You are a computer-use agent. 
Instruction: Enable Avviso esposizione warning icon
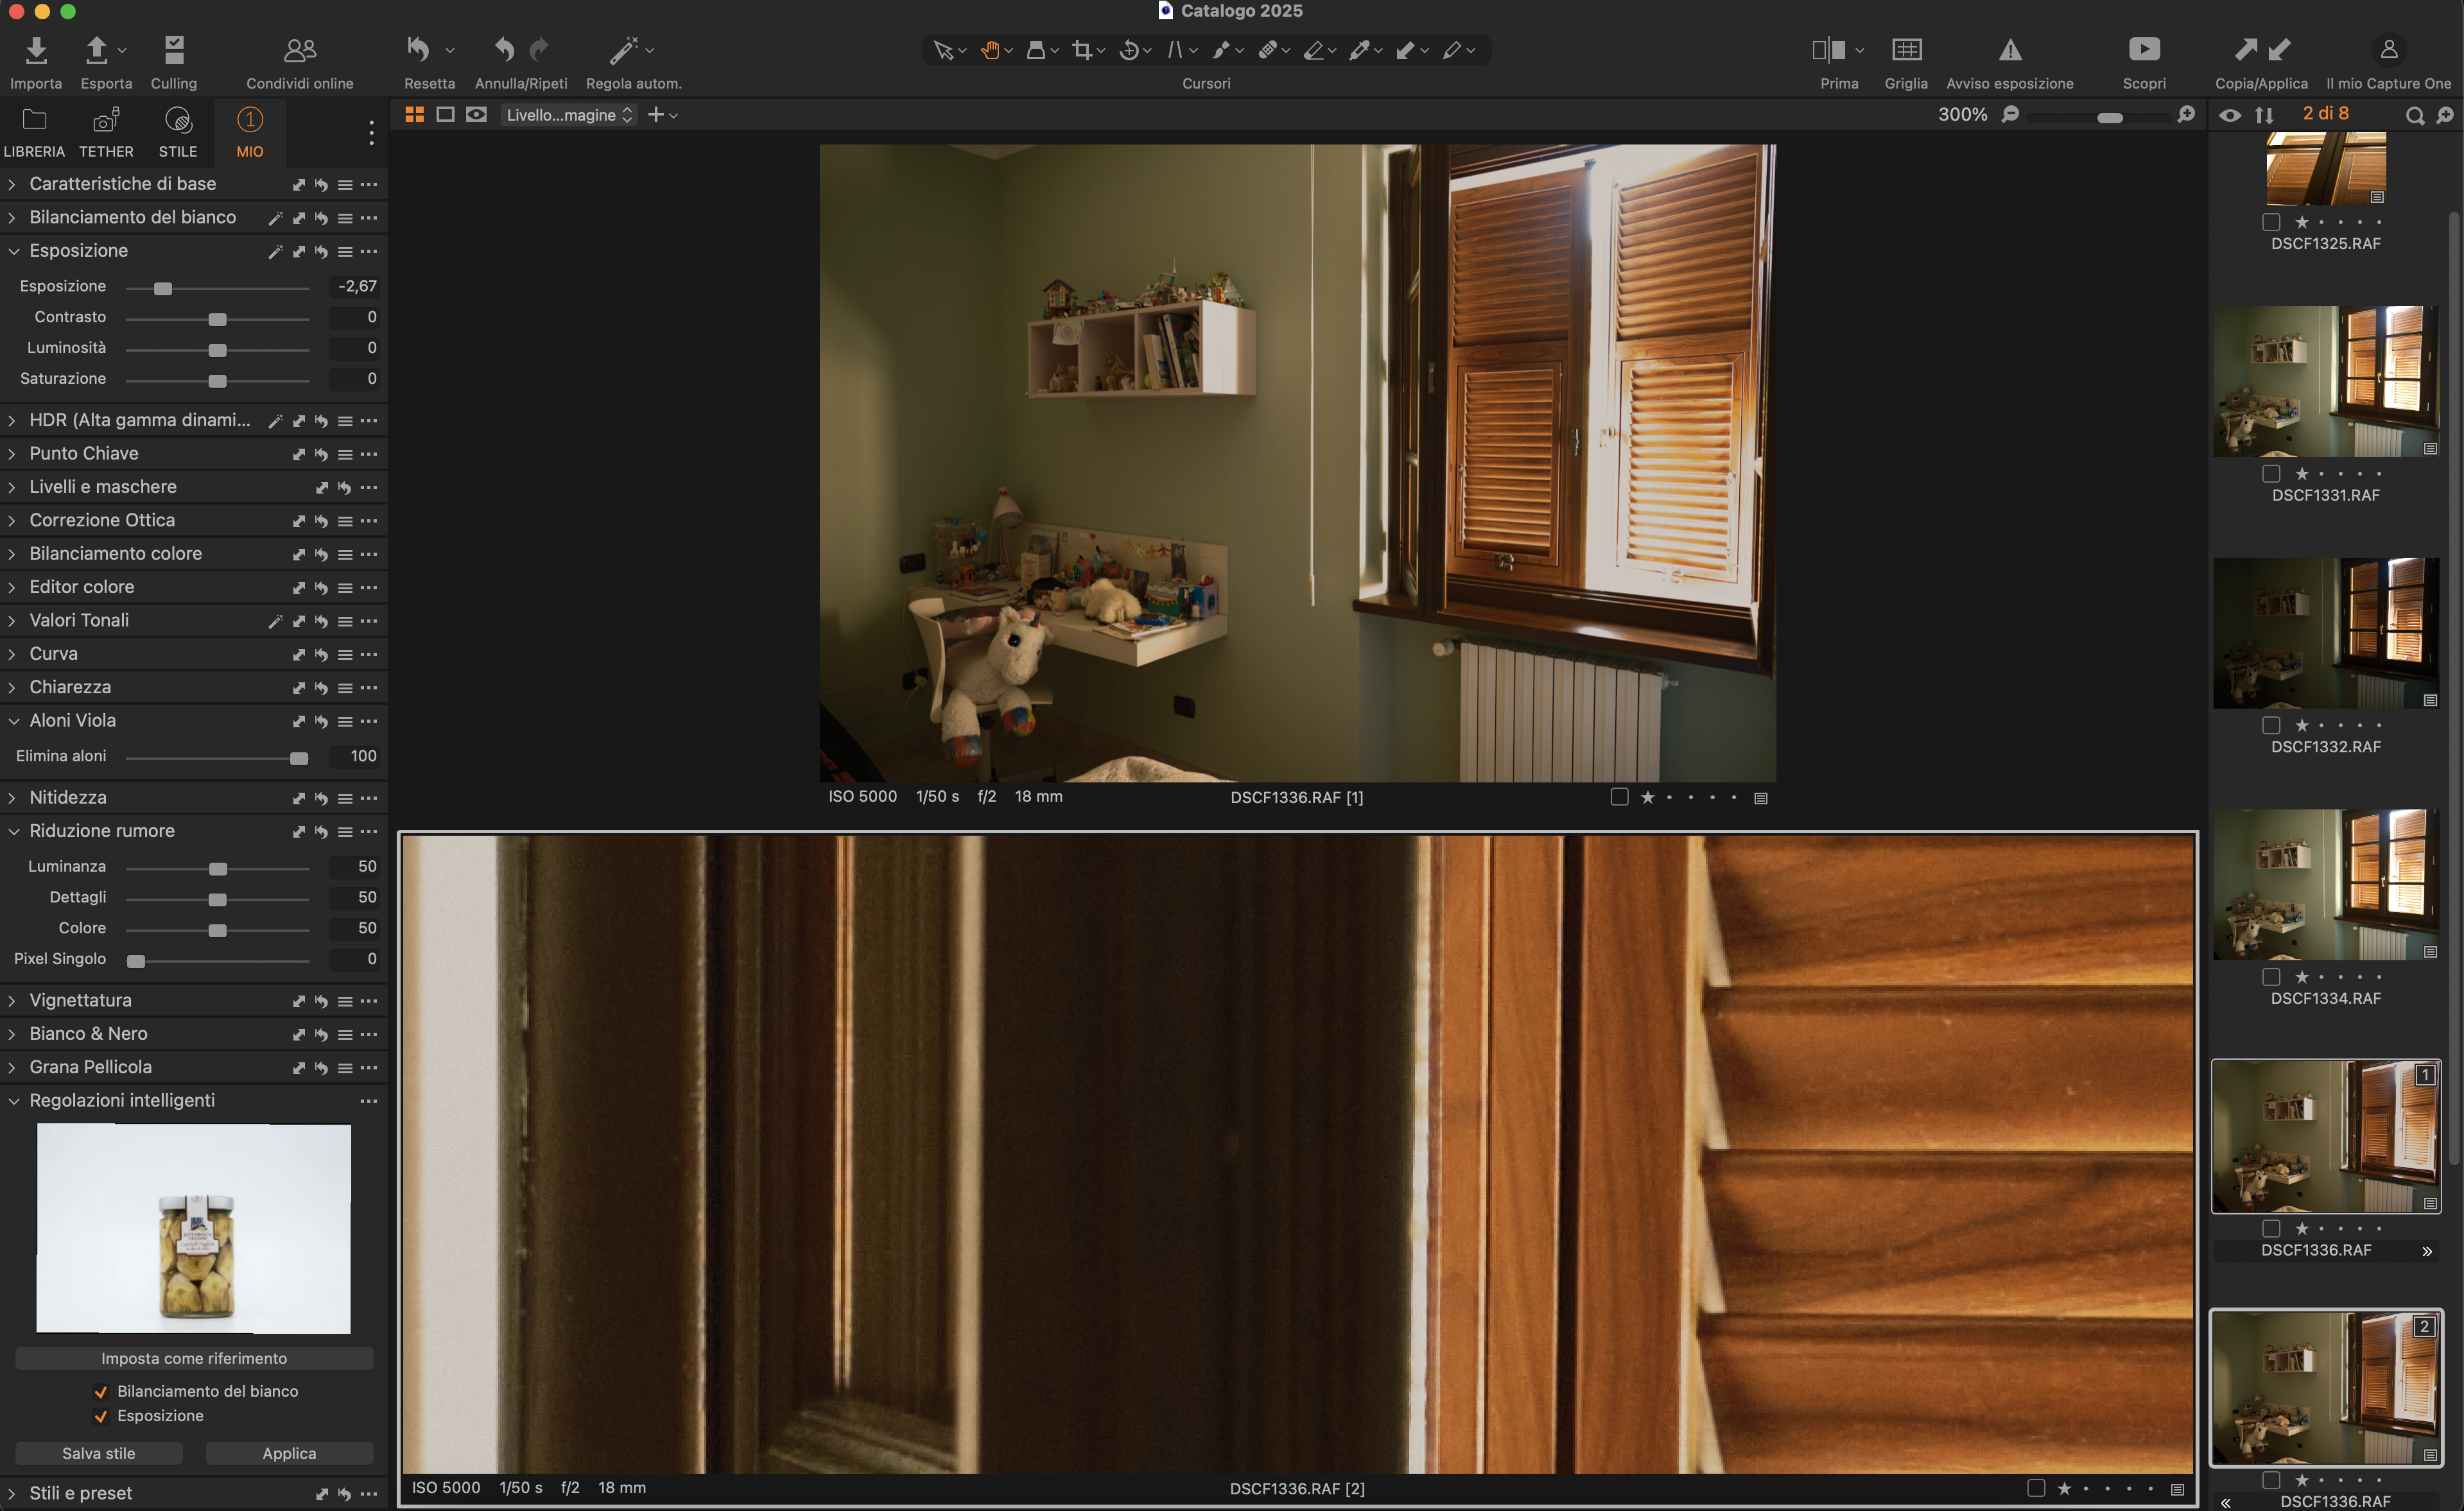(x=2010, y=49)
